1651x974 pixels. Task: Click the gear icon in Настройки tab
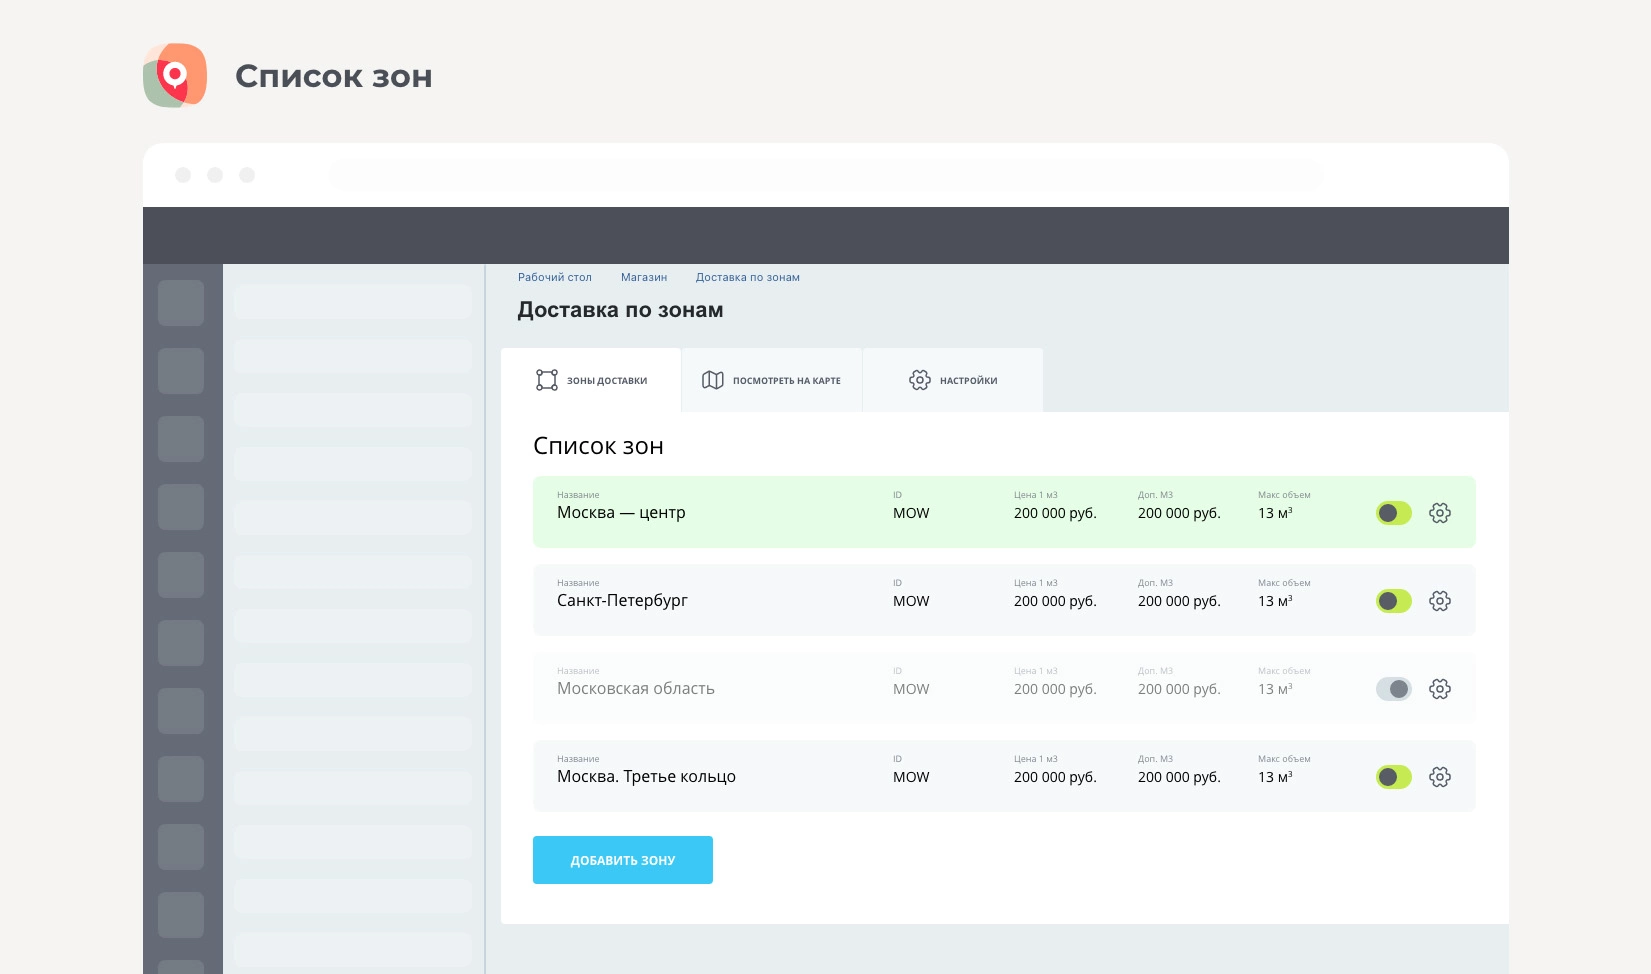(x=919, y=380)
